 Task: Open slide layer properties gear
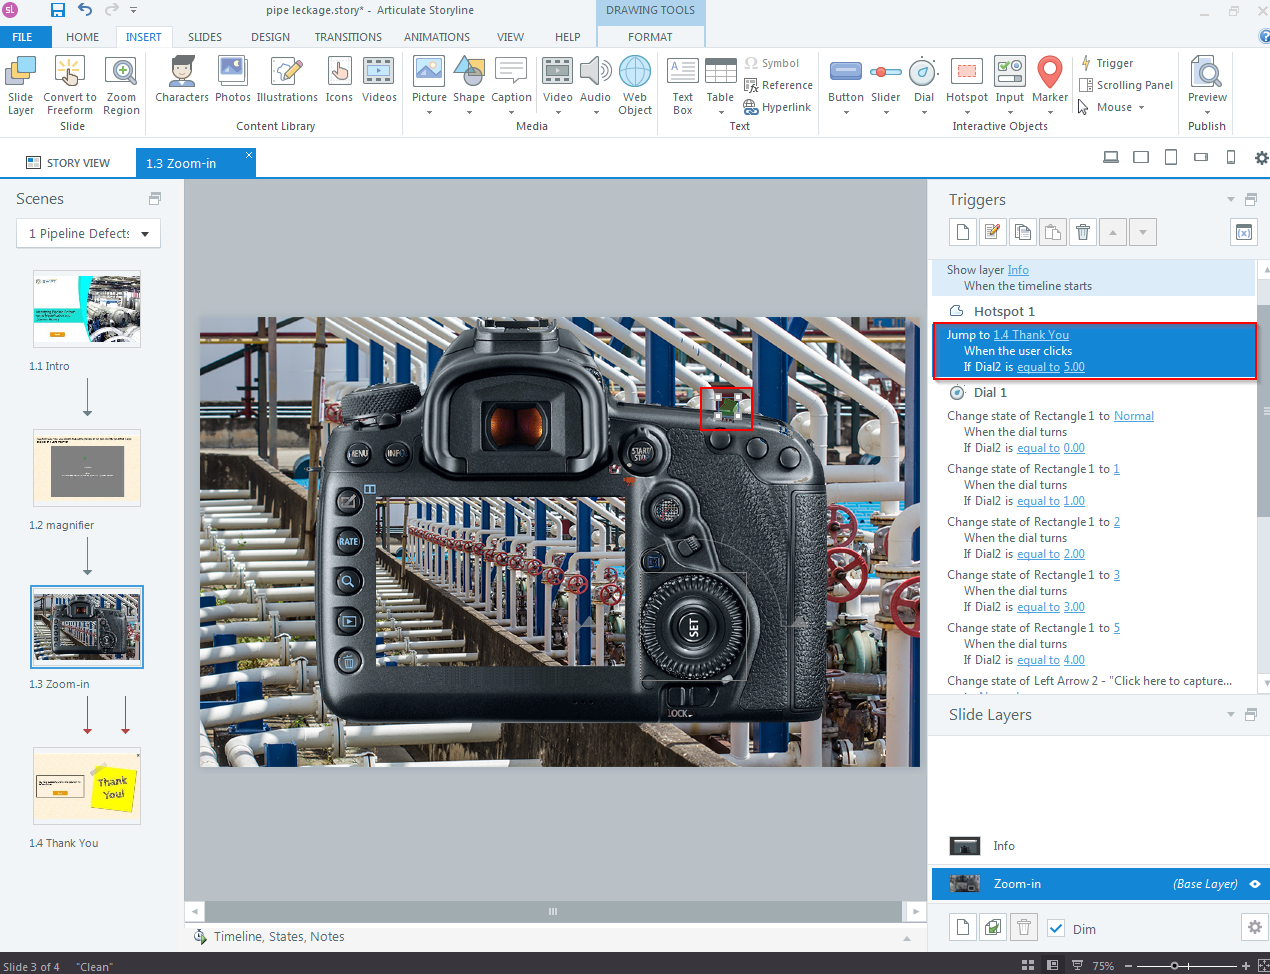coord(1254,927)
